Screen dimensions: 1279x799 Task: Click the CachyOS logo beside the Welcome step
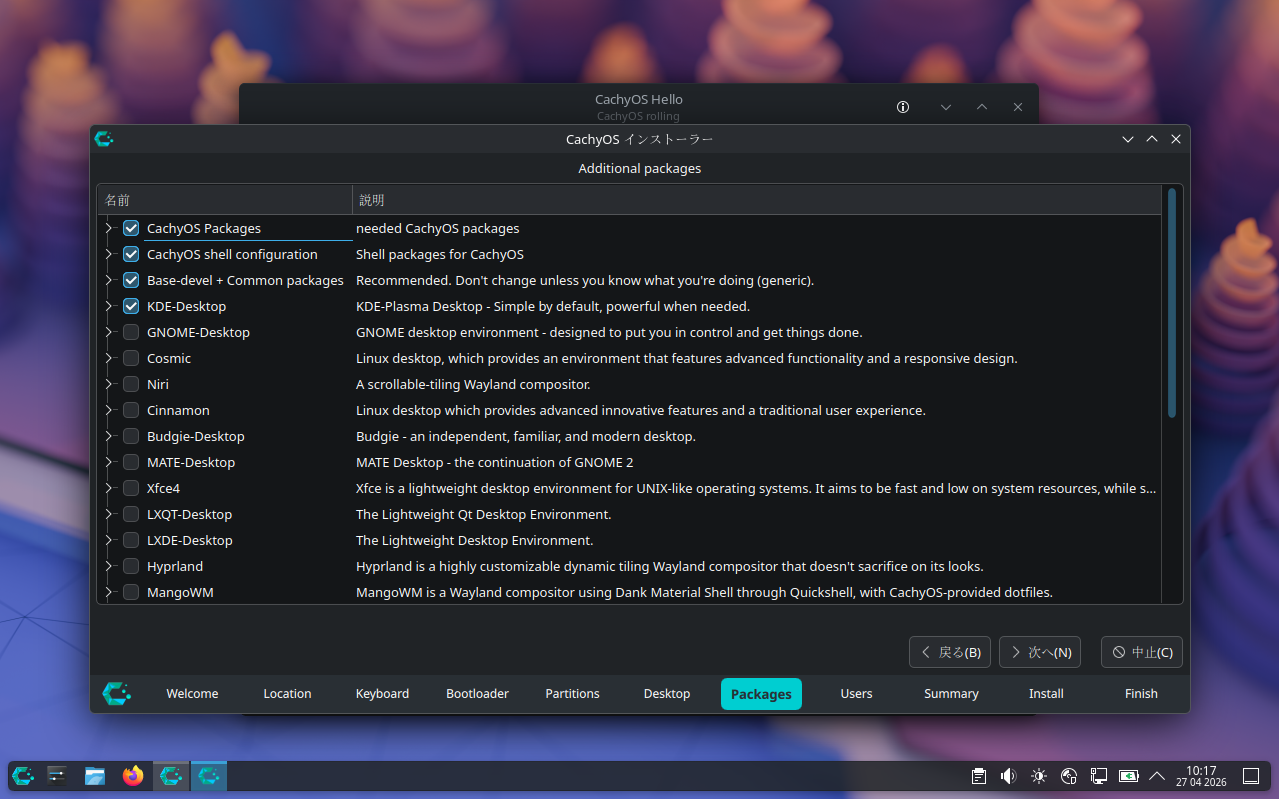point(117,693)
